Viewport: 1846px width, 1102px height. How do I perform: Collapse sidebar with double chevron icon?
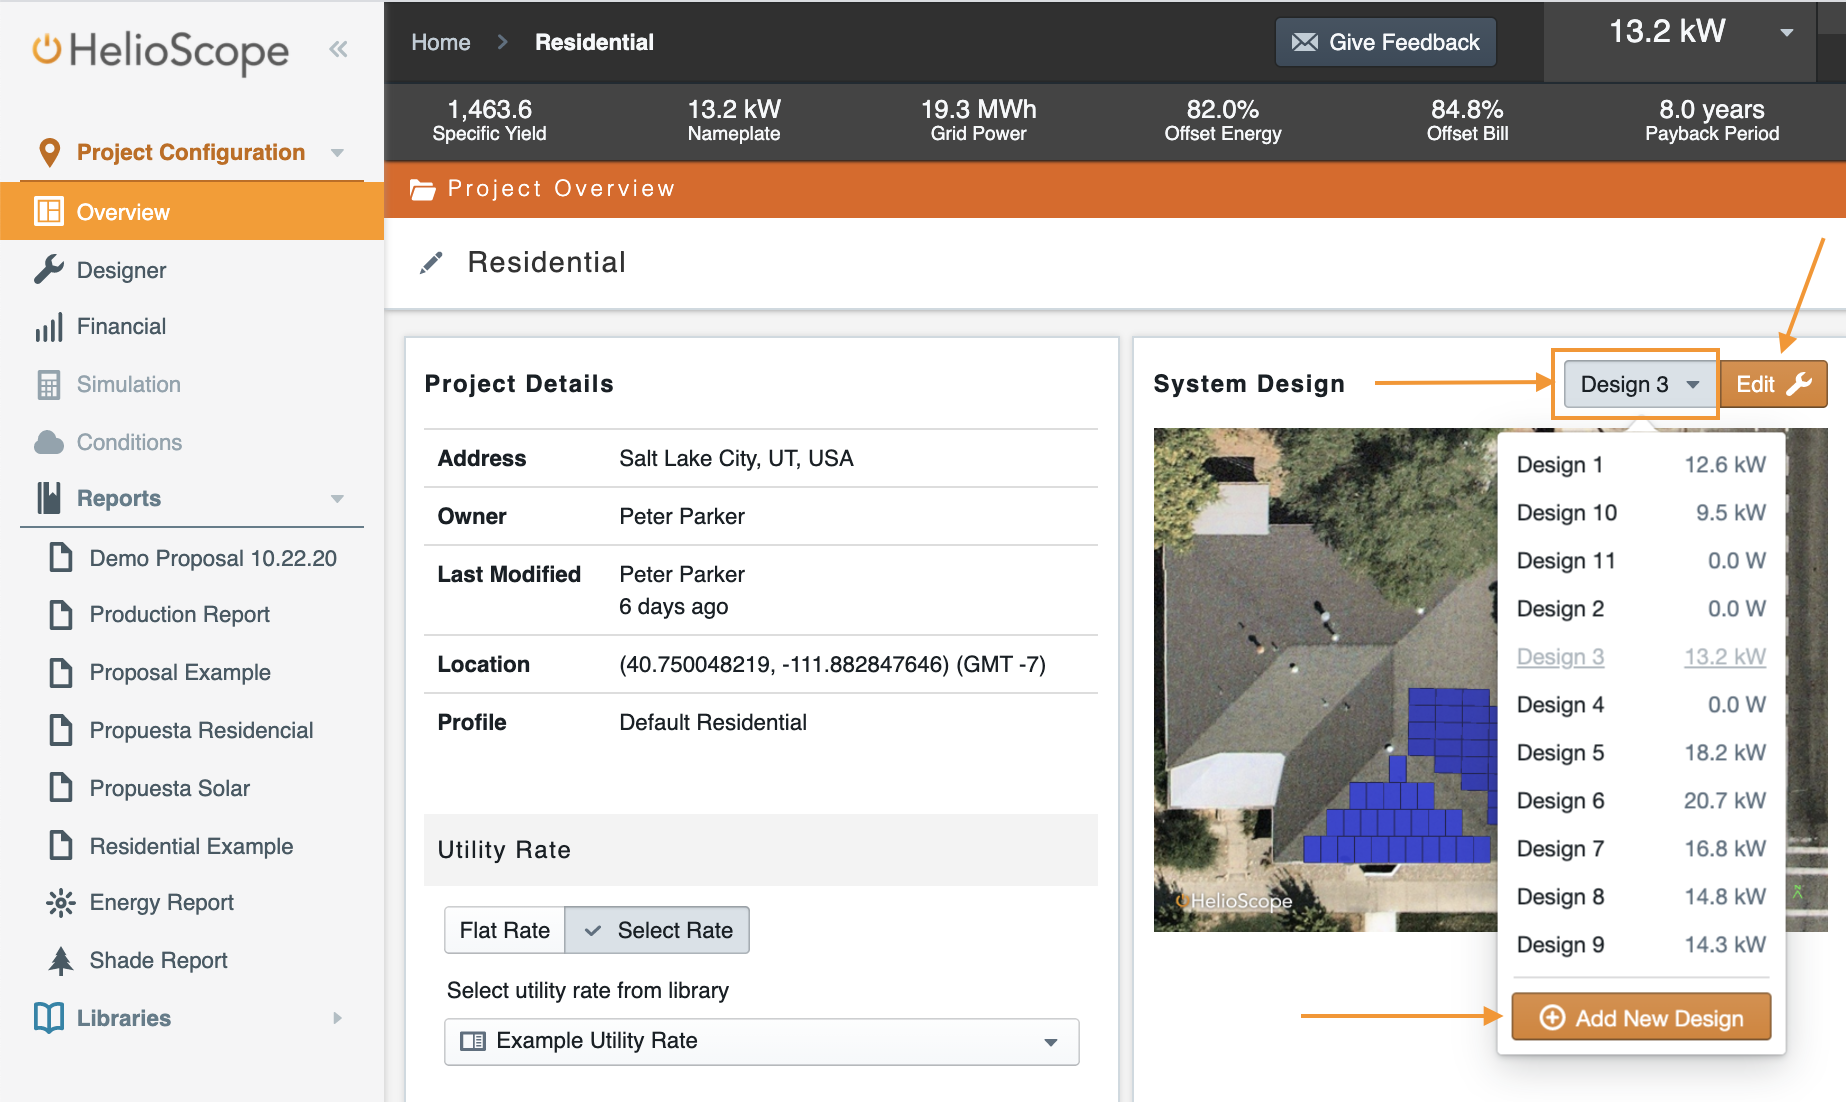[x=338, y=49]
